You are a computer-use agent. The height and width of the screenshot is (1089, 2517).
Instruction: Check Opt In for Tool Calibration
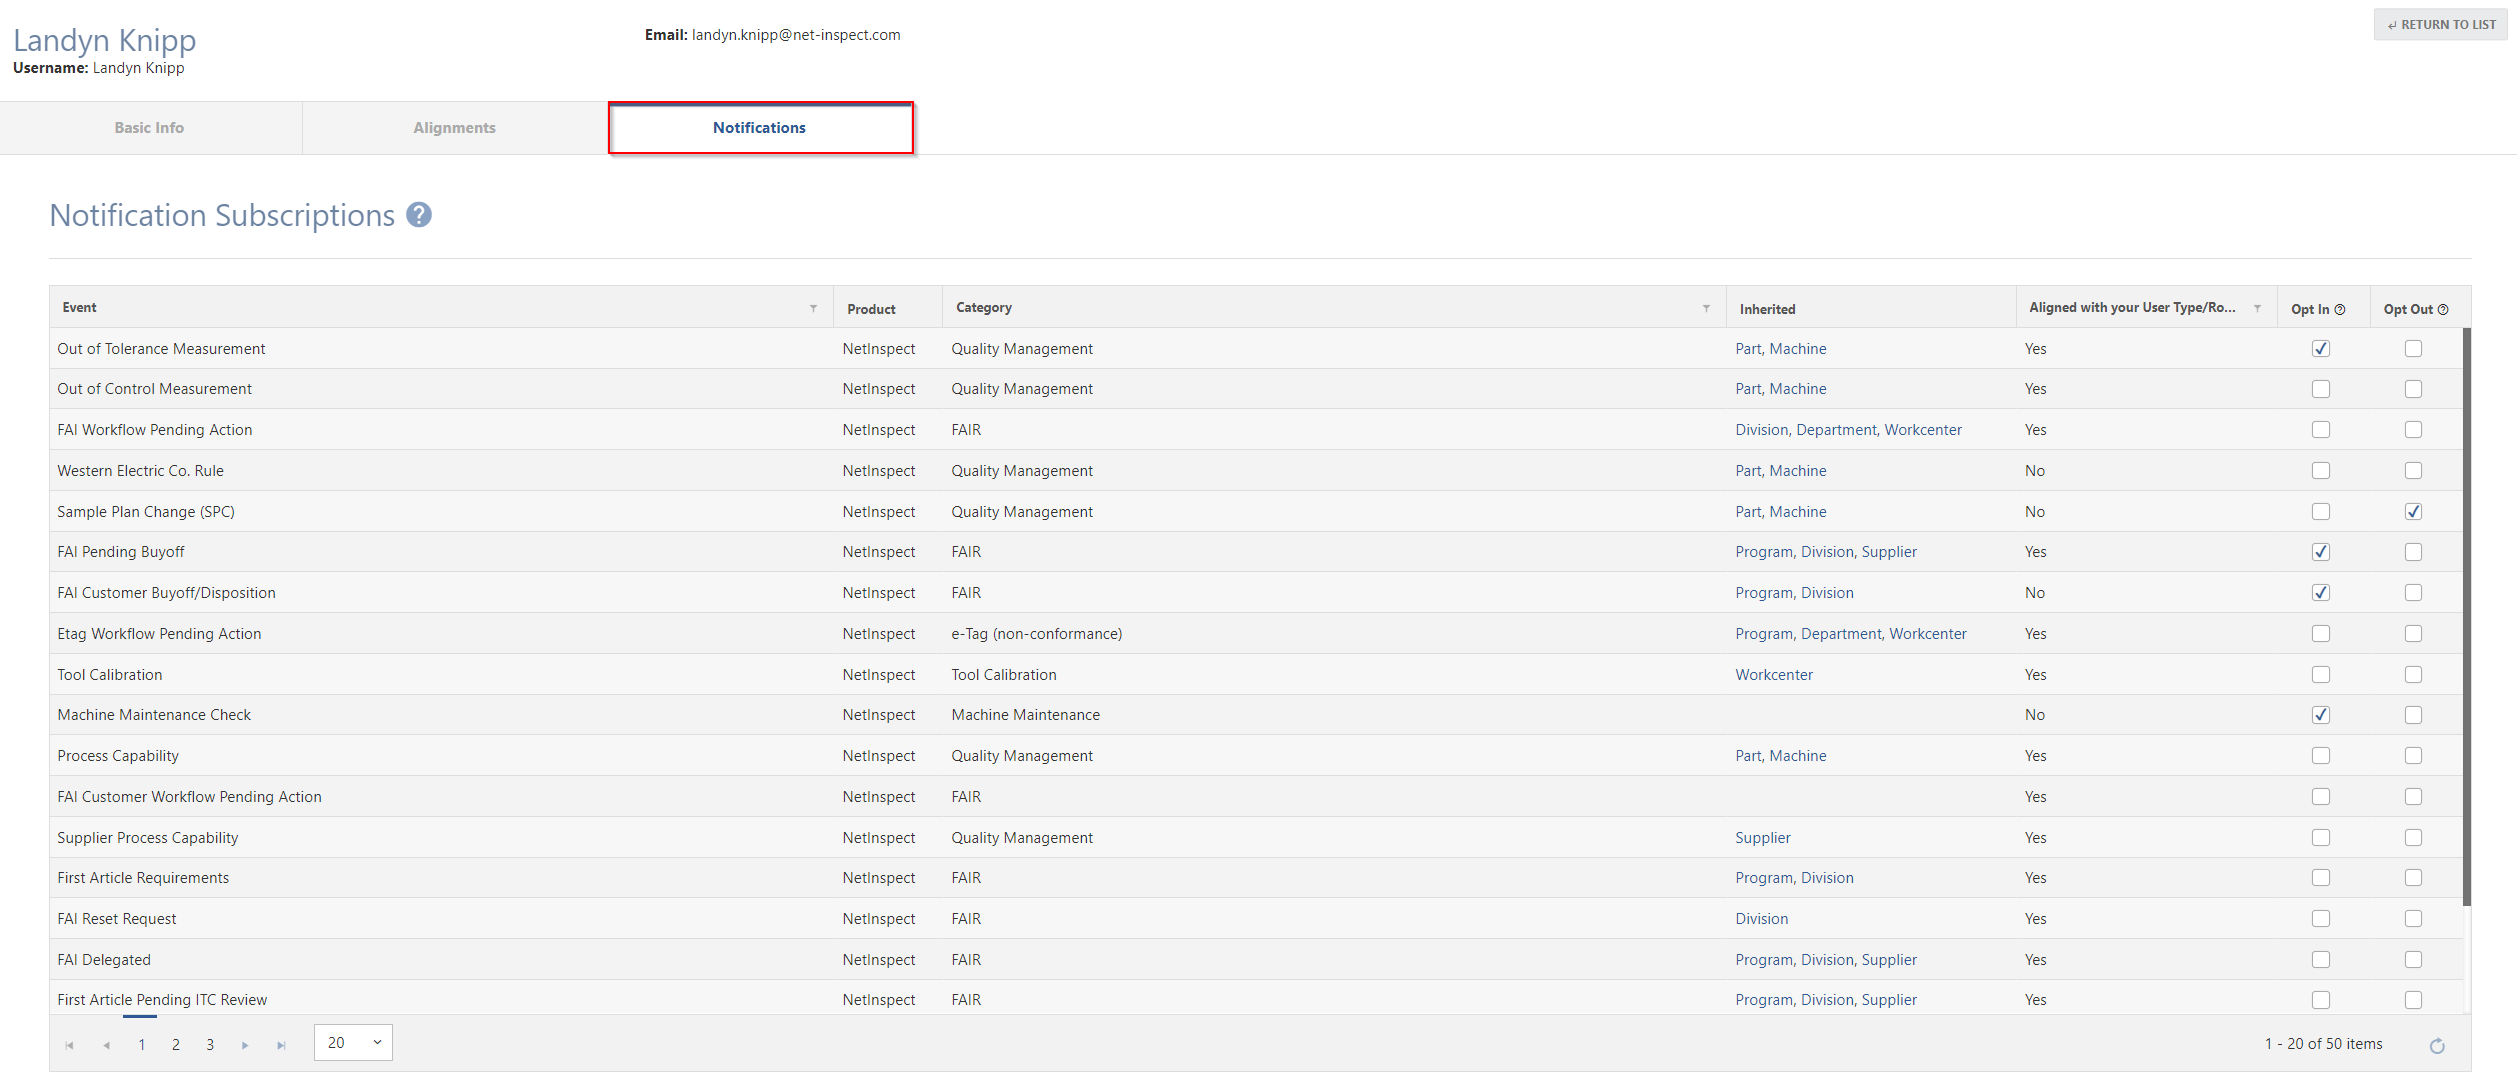point(2321,675)
